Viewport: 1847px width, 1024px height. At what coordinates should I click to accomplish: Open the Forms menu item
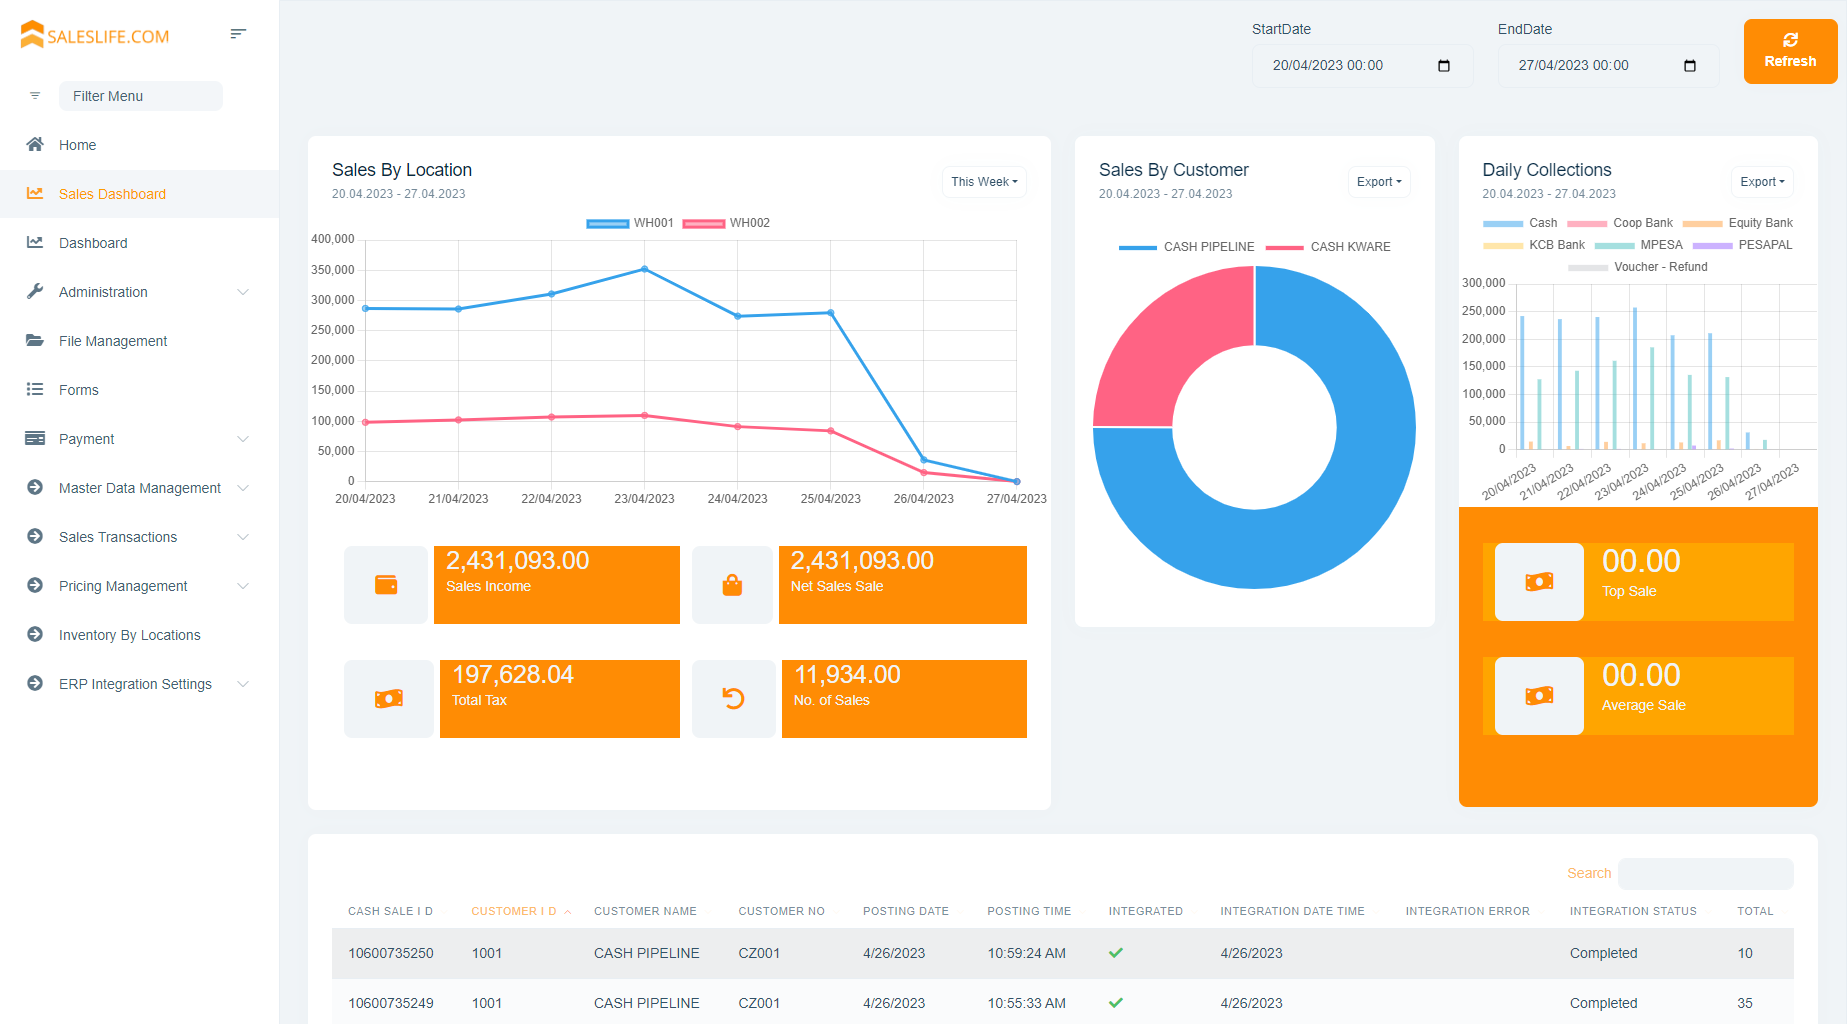(x=139, y=390)
